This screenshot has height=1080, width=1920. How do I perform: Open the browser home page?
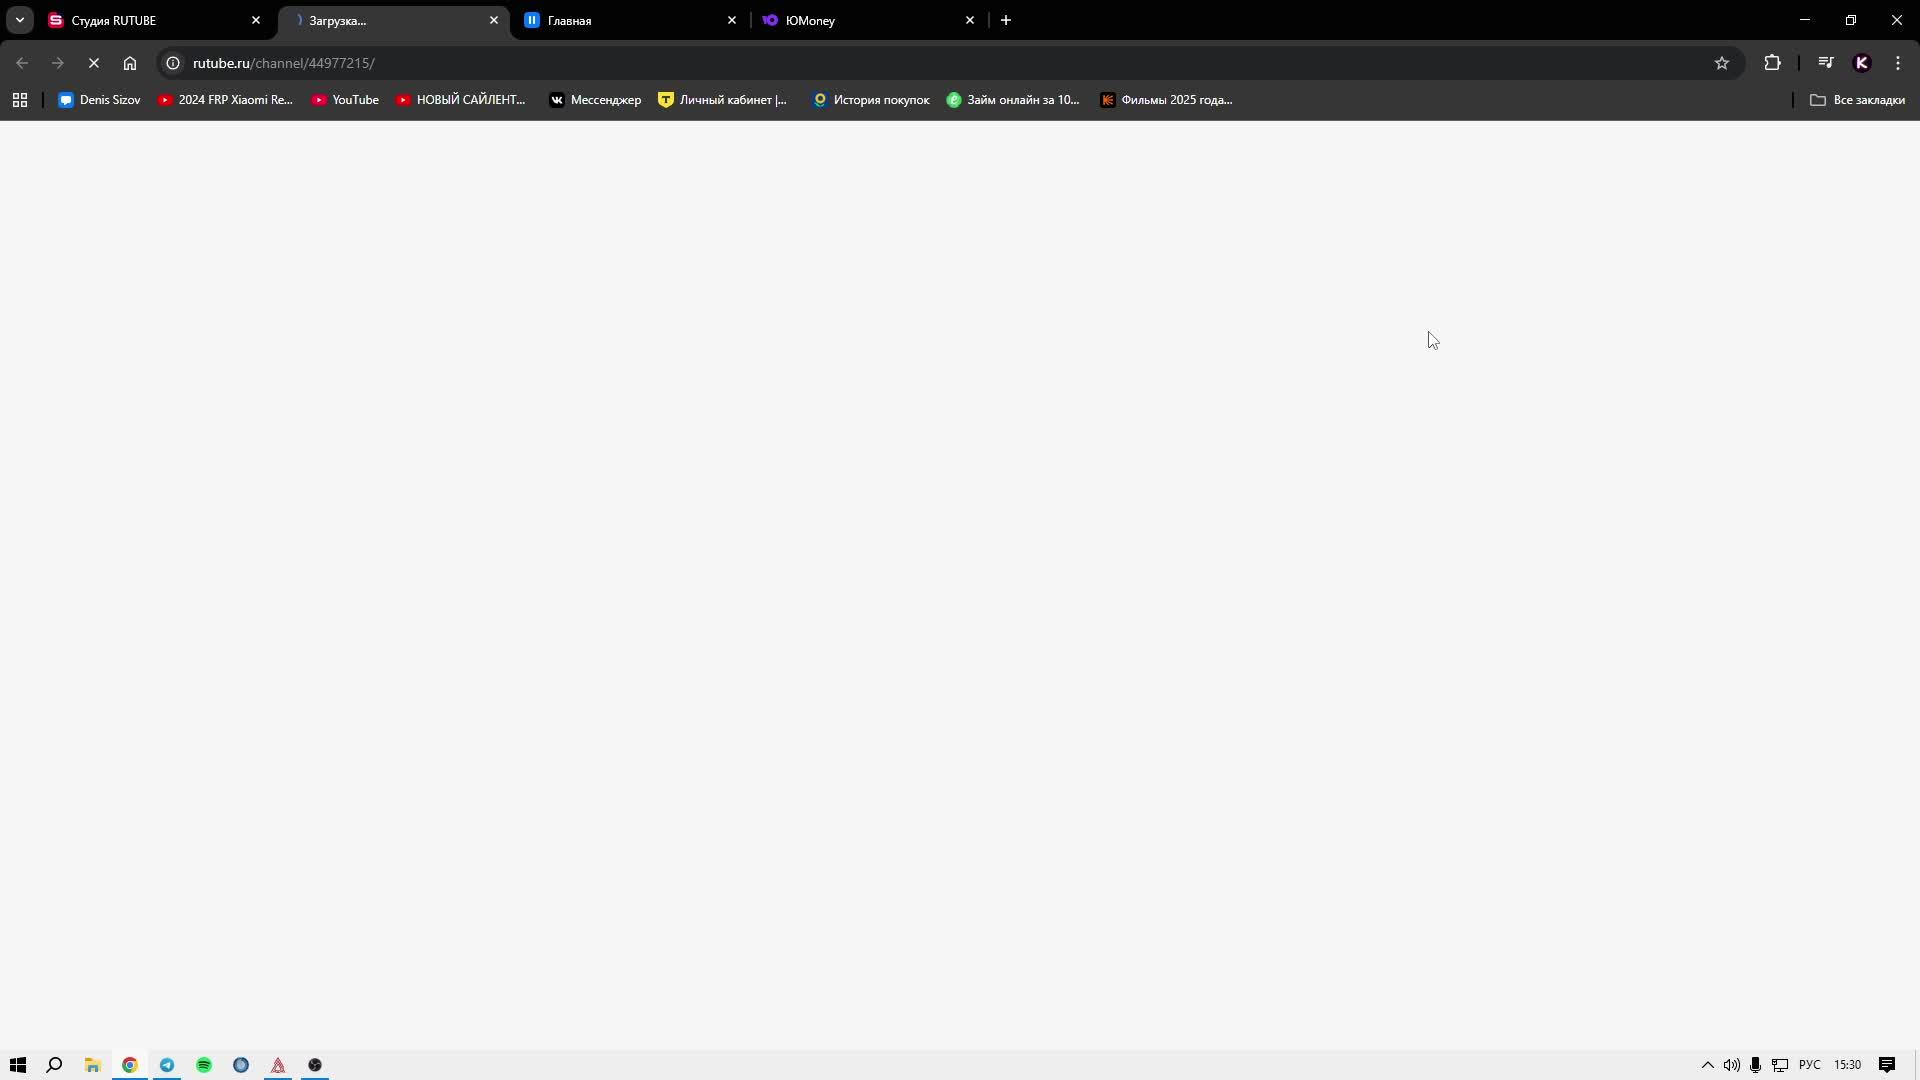coord(130,63)
